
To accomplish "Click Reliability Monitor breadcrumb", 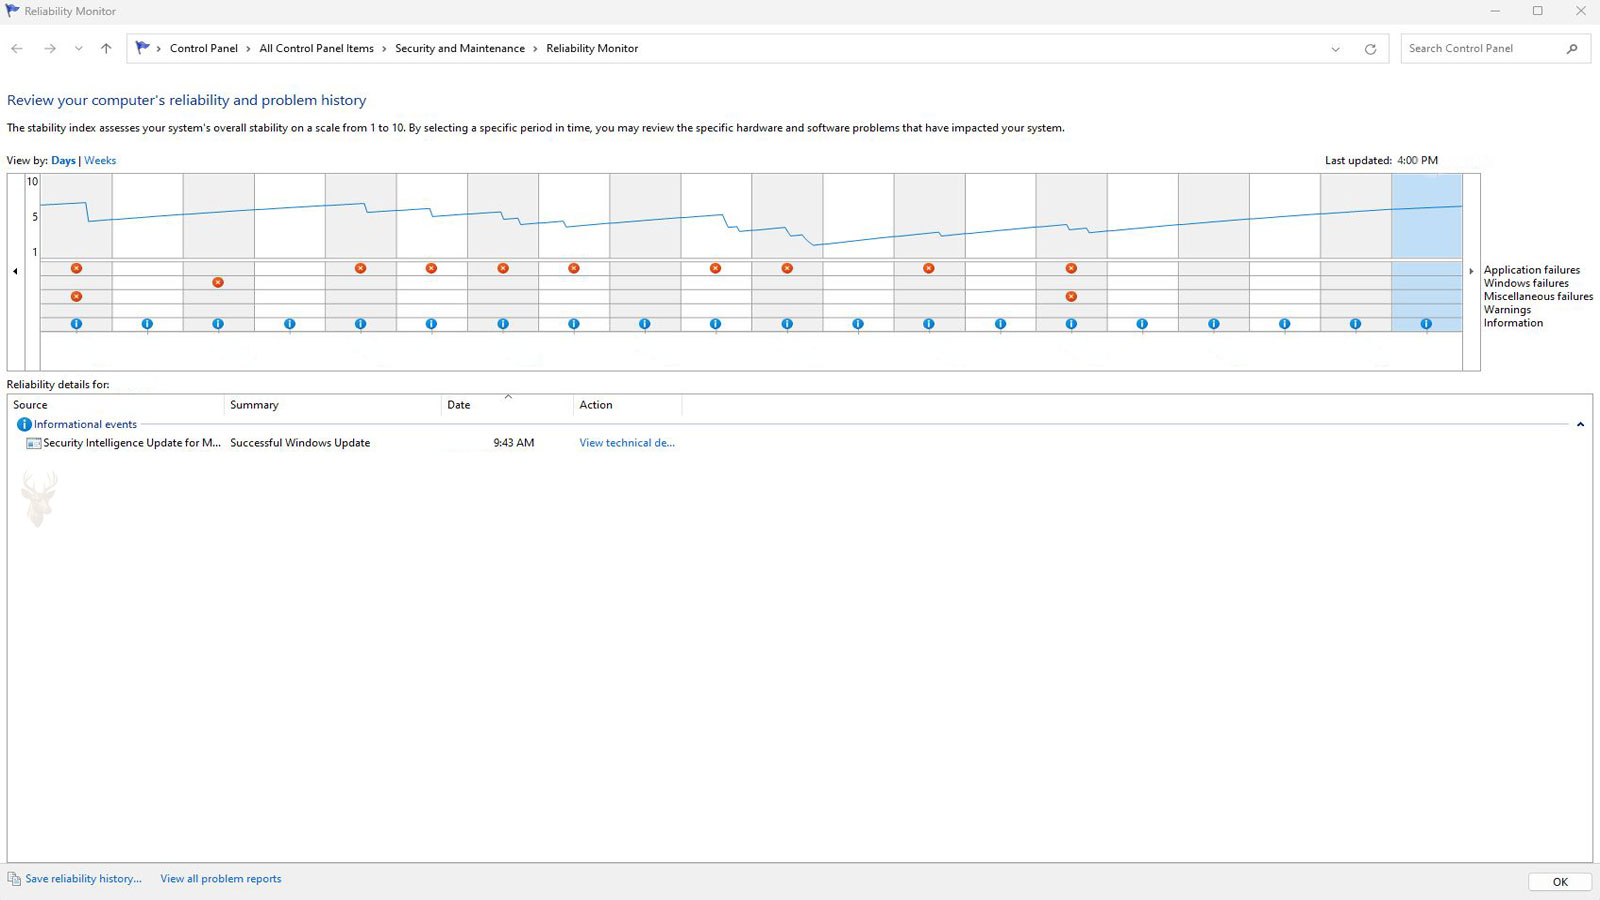I will [592, 48].
